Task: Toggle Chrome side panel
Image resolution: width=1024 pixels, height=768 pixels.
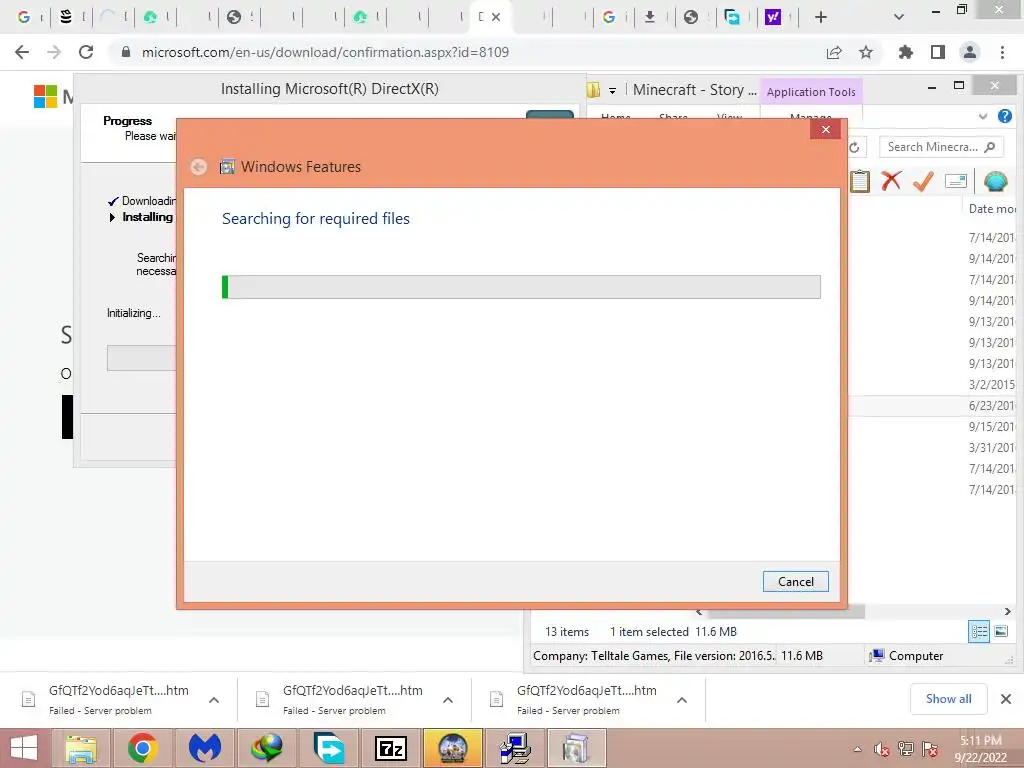Action: [x=938, y=52]
